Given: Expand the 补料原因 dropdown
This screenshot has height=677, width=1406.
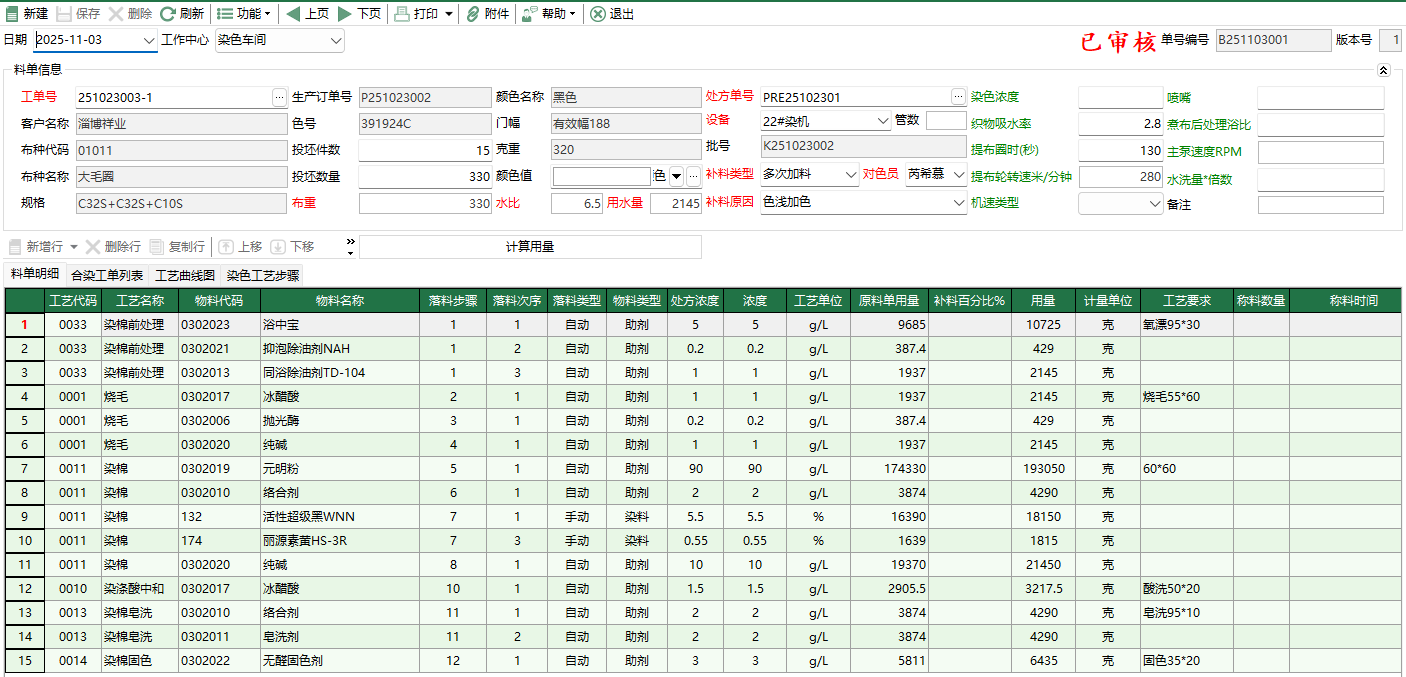Looking at the screenshot, I should [x=959, y=202].
